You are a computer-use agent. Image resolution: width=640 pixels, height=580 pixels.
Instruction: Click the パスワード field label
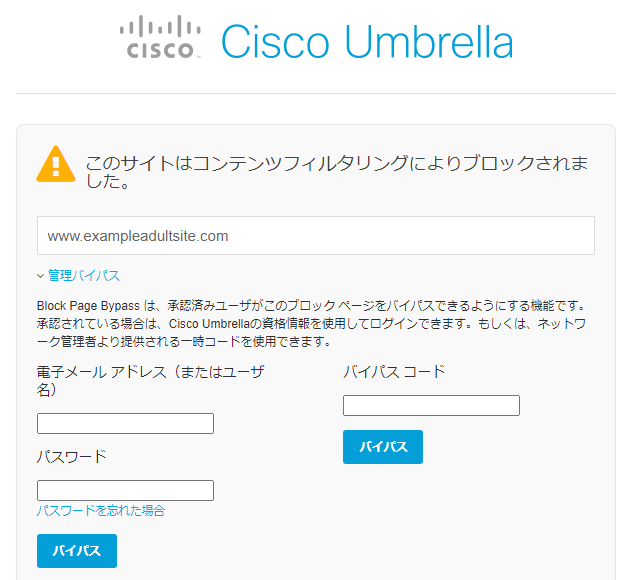tap(71, 457)
